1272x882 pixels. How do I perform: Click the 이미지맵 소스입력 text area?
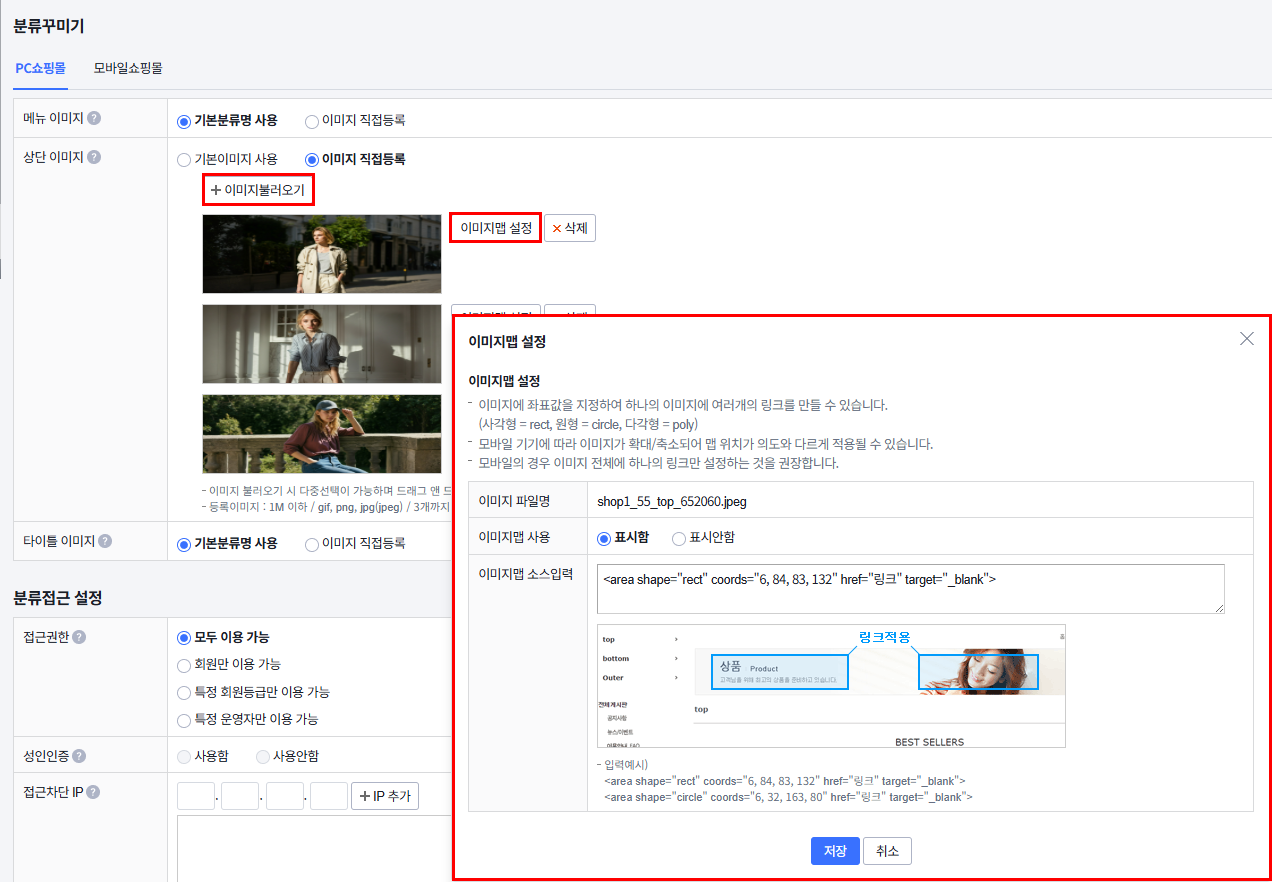(910, 589)
